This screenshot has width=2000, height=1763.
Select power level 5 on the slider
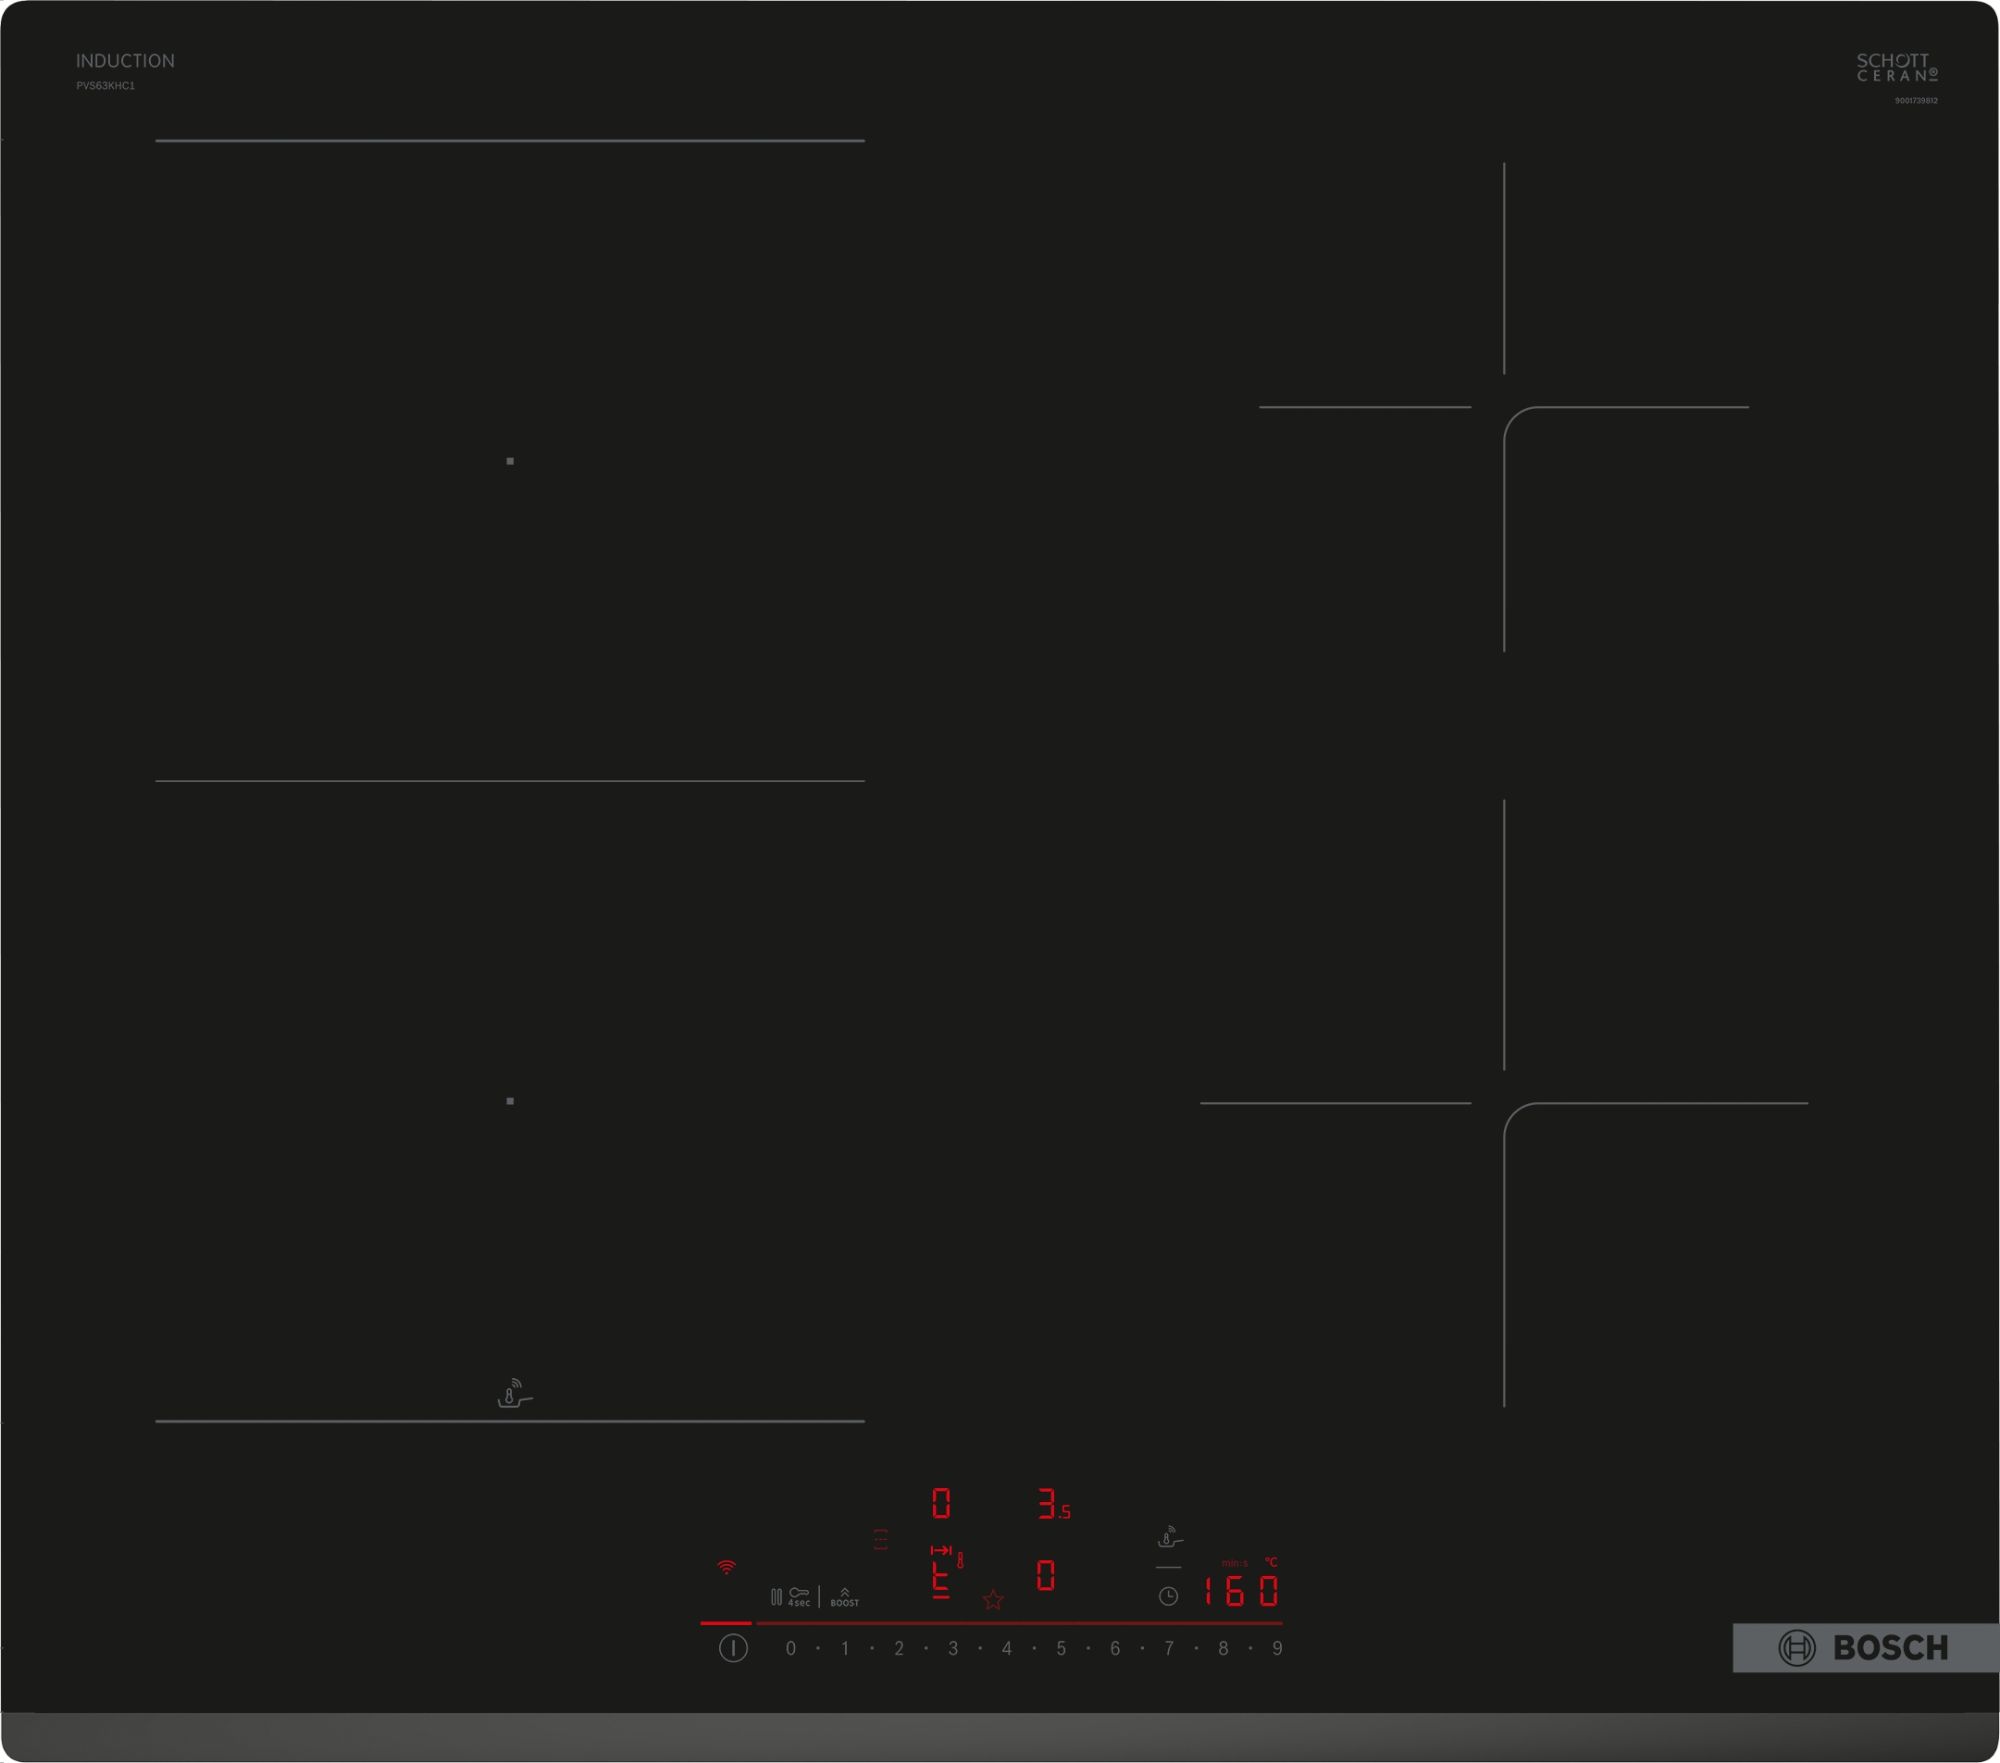tap(1060, 1648)
